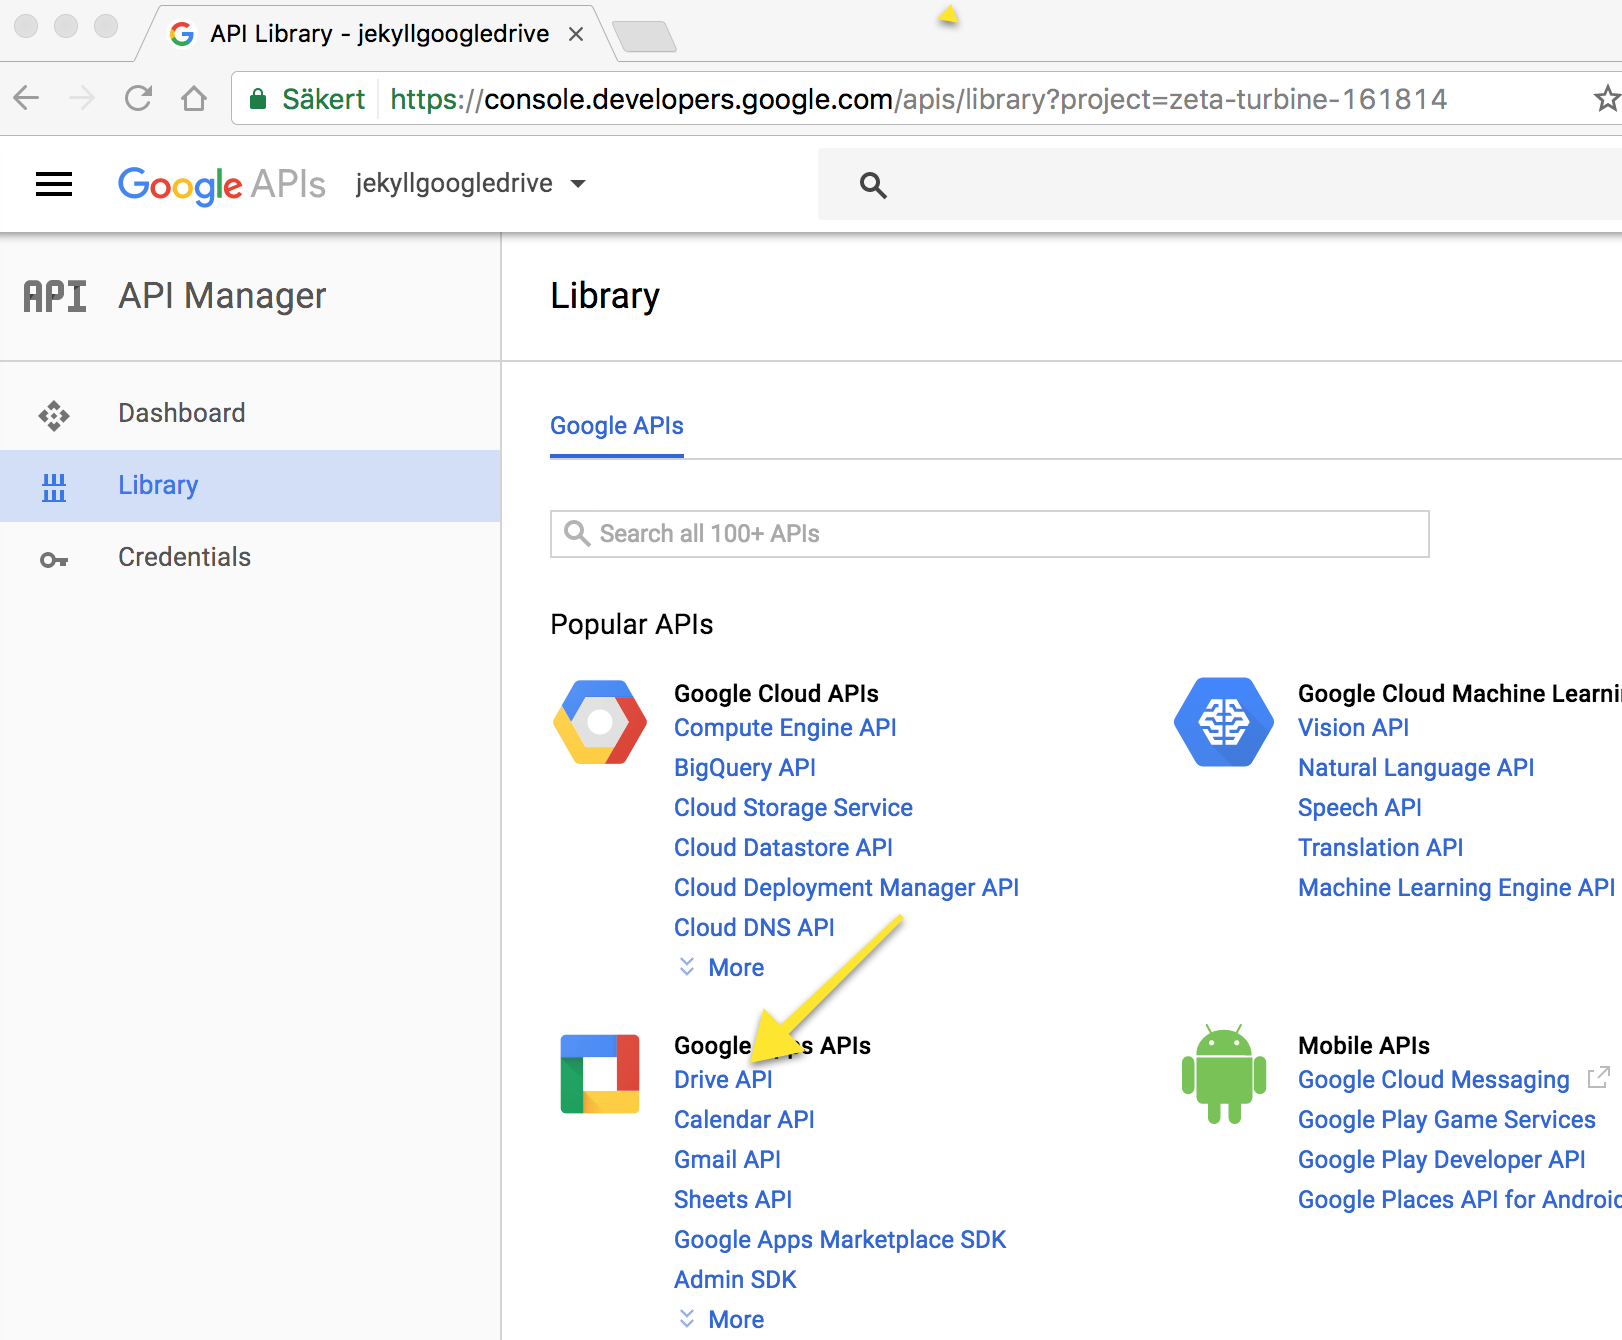Image resolution: width=1622 pixels, height=1340 pixels.
Task: Click the Dashboard sidebar icon
Action: click(54, 415)
